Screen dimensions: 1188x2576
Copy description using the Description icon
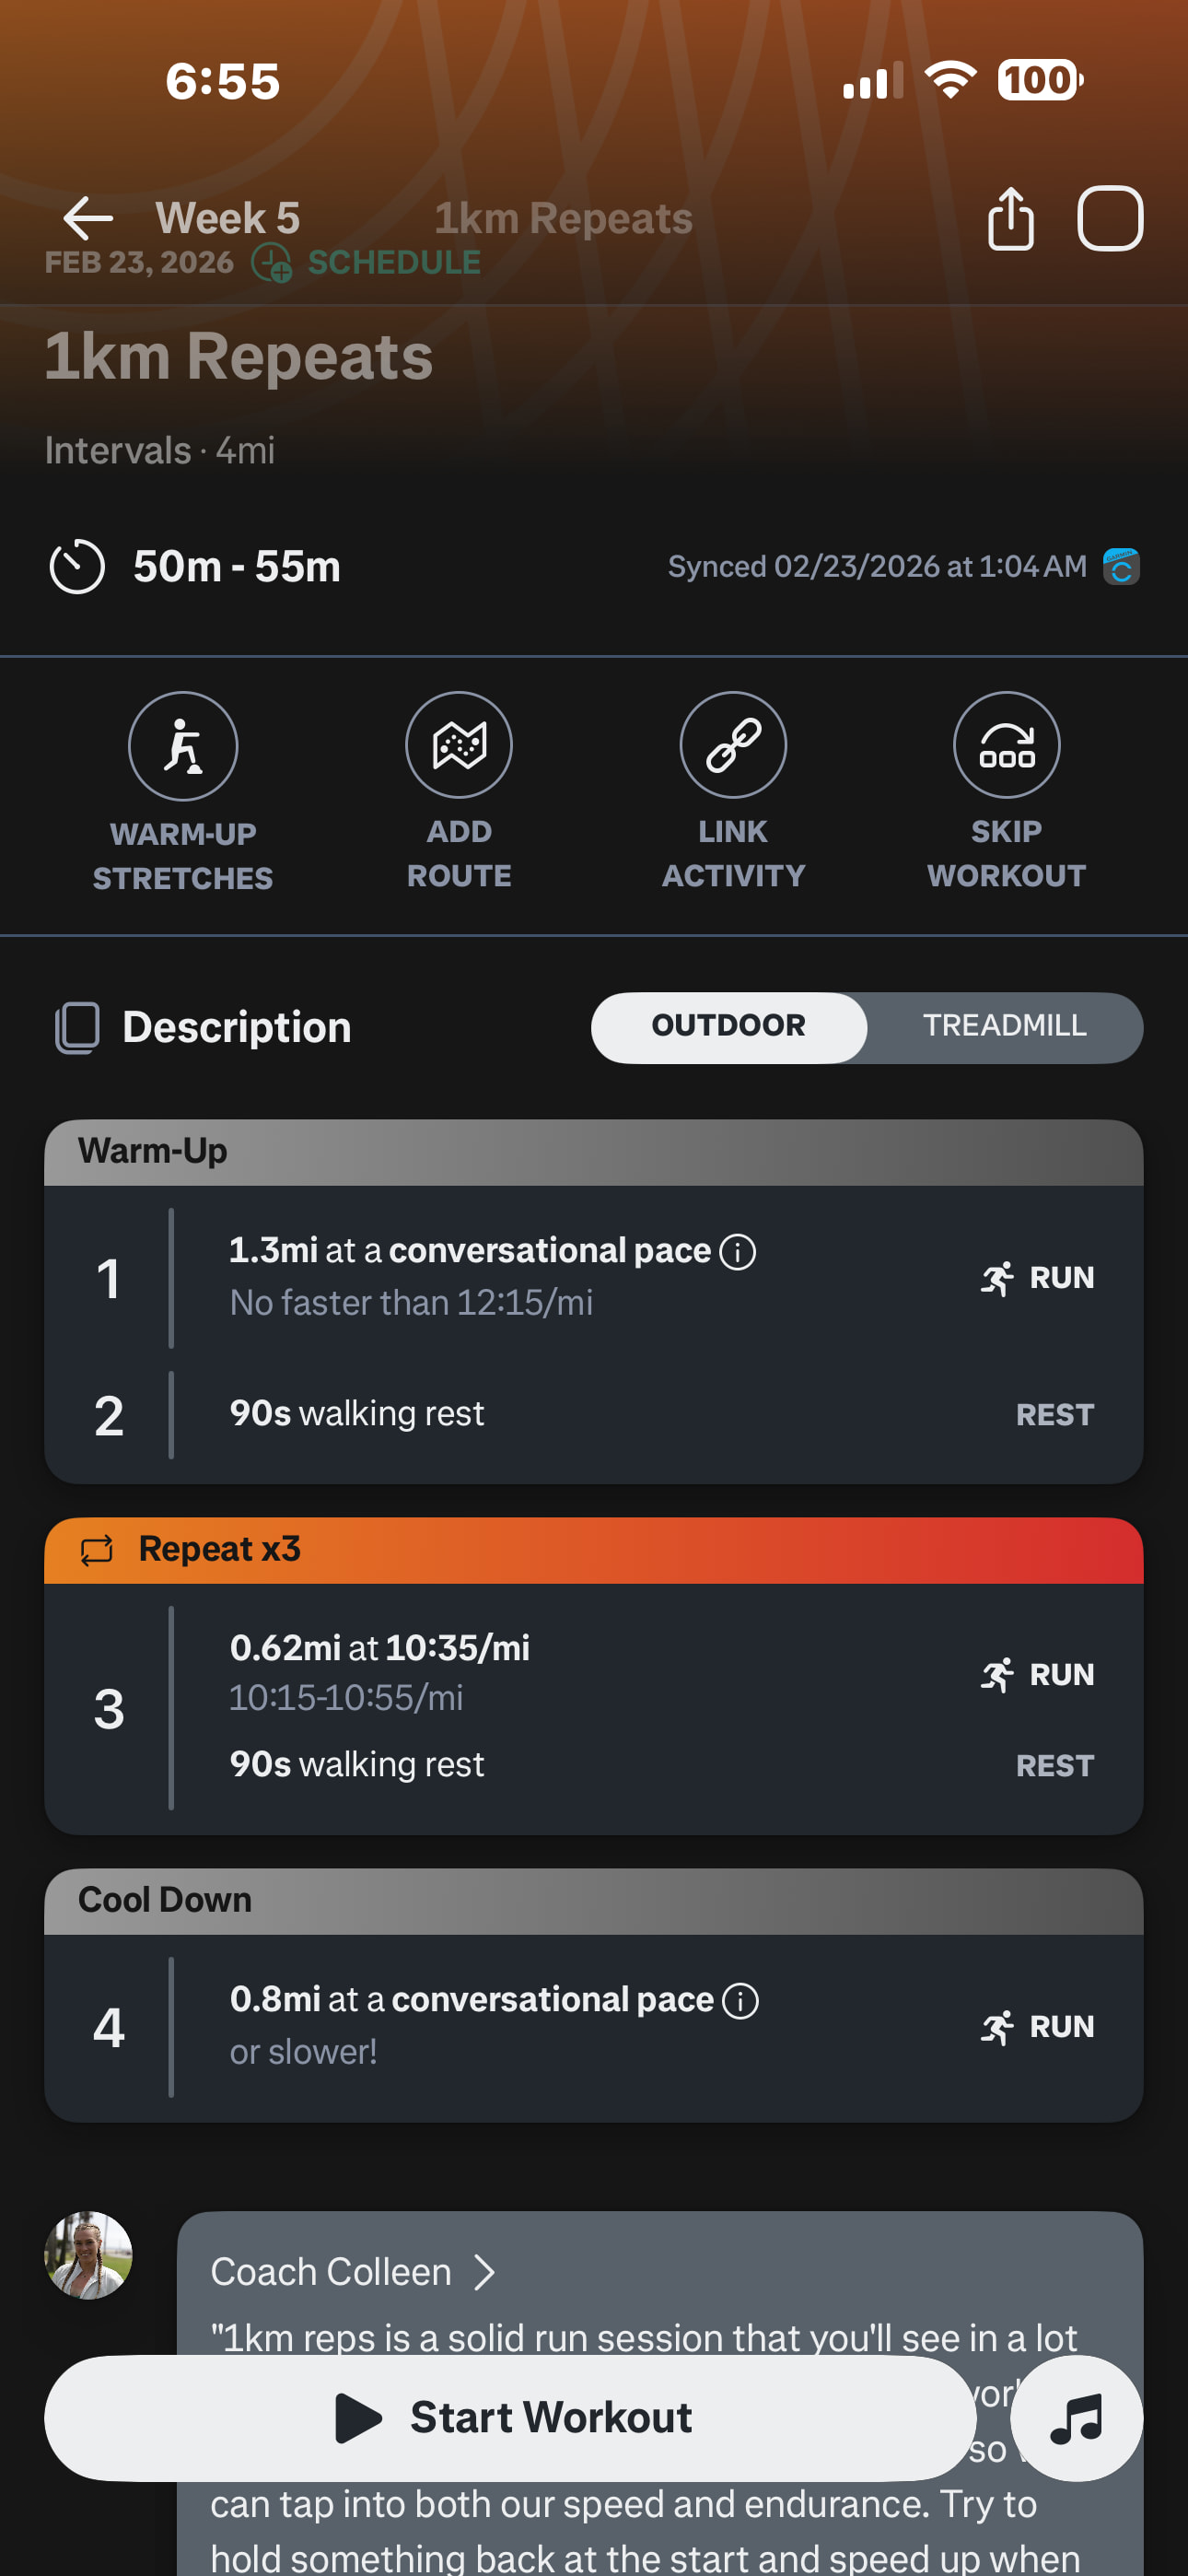77,1028
